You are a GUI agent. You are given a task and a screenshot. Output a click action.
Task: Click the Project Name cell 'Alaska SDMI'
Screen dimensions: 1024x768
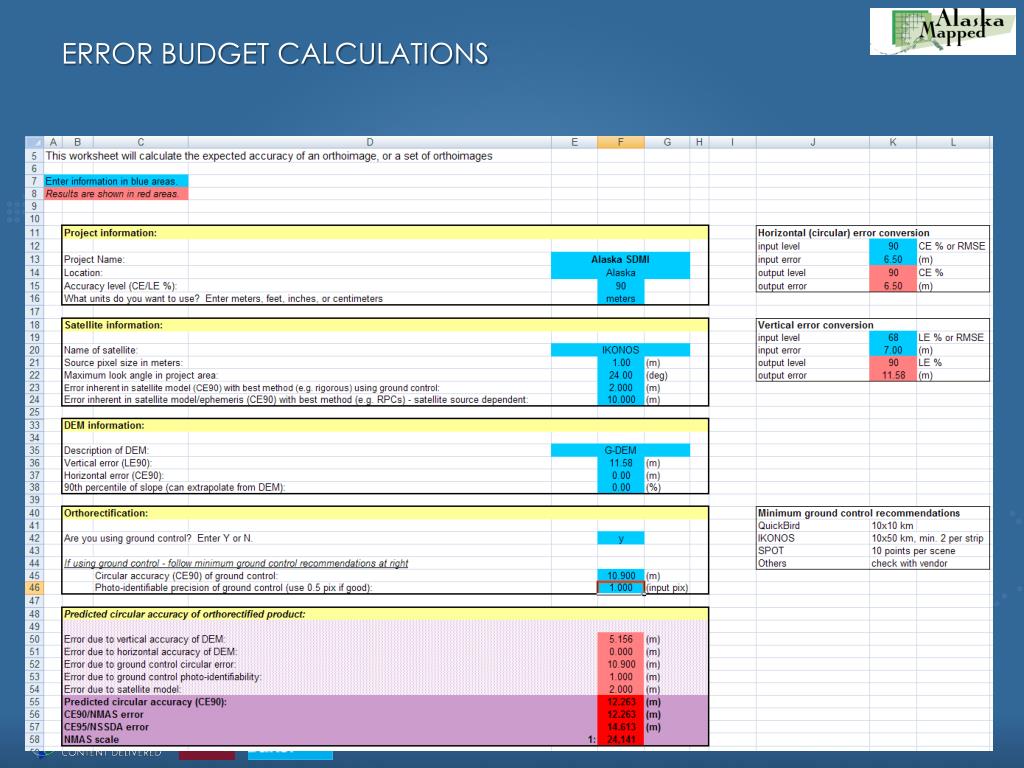(x=620, y=259)
